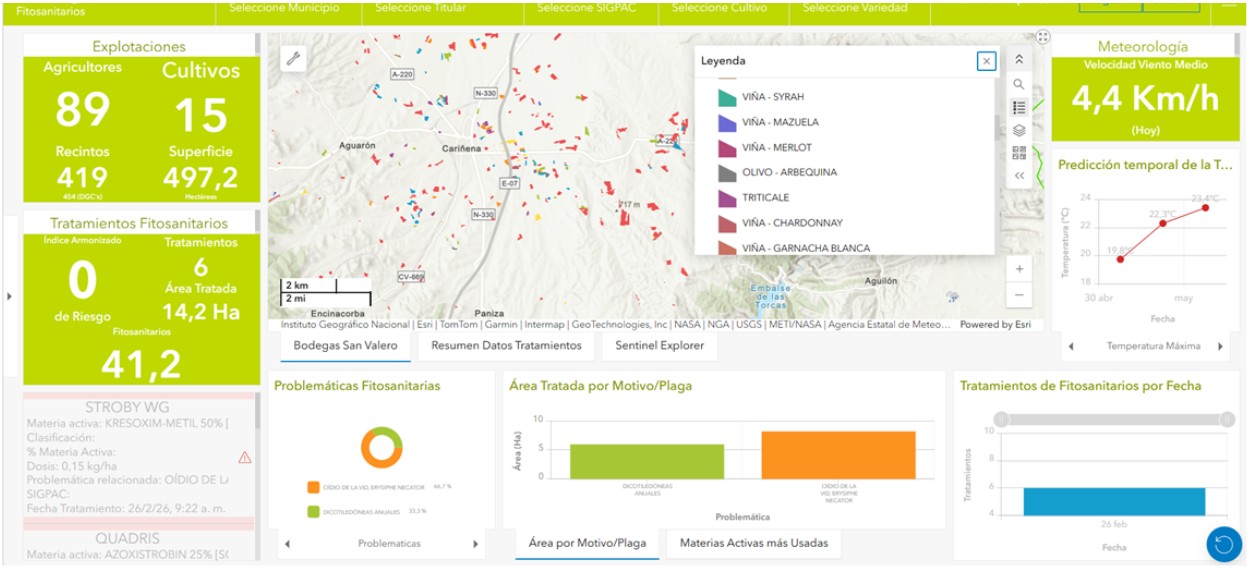Click the blue refresh circle button
Screen dimensions: 1256x582
pyautogui.click(x=1223, y=544)
